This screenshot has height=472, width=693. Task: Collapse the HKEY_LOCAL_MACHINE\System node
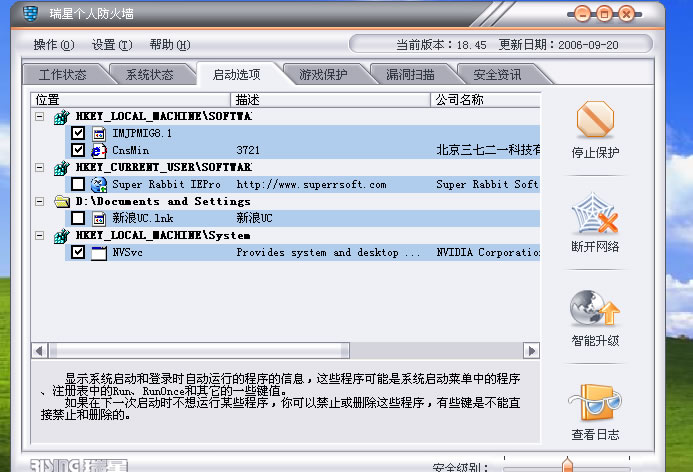tap(39, 236)
